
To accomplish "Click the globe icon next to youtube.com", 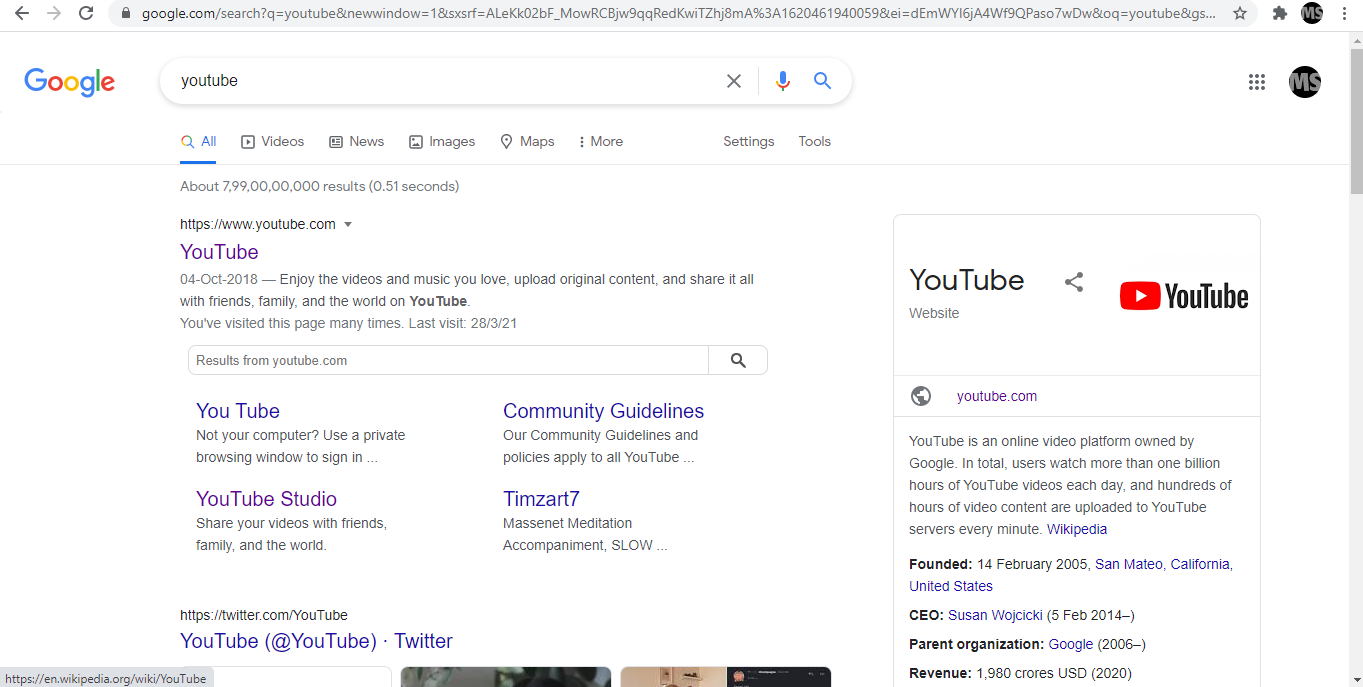I will pyautogui.click(x=921, y=395).
